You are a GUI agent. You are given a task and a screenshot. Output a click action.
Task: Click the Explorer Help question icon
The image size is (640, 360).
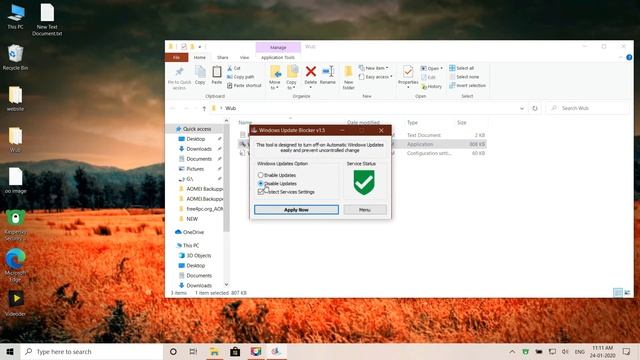coord(629,58)
